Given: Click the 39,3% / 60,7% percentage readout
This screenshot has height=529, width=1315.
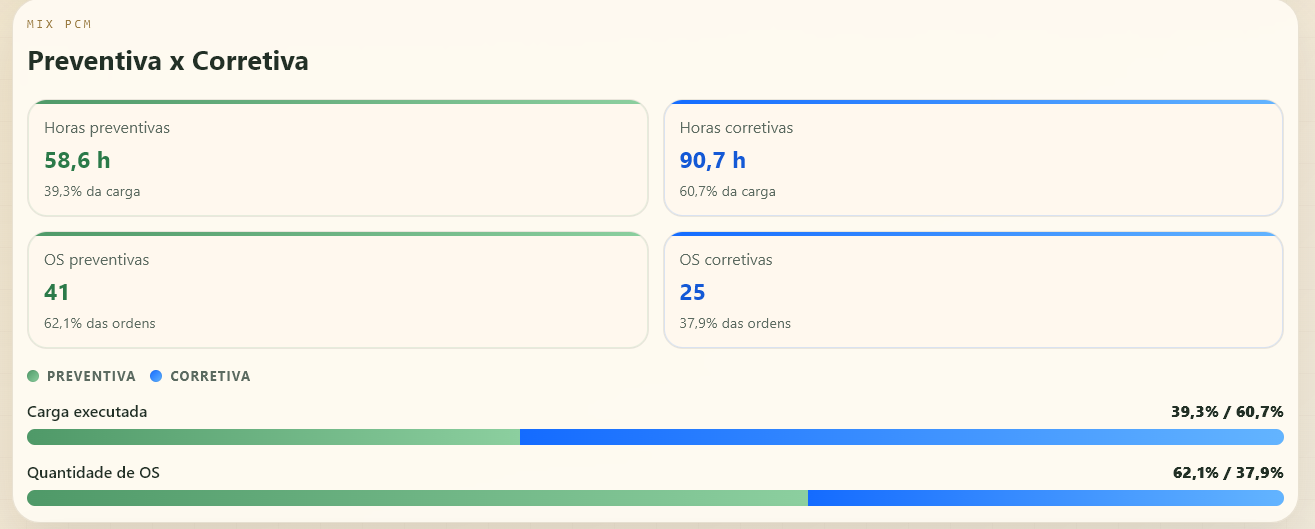Looking at the screenshot, I should point(1227,411).
